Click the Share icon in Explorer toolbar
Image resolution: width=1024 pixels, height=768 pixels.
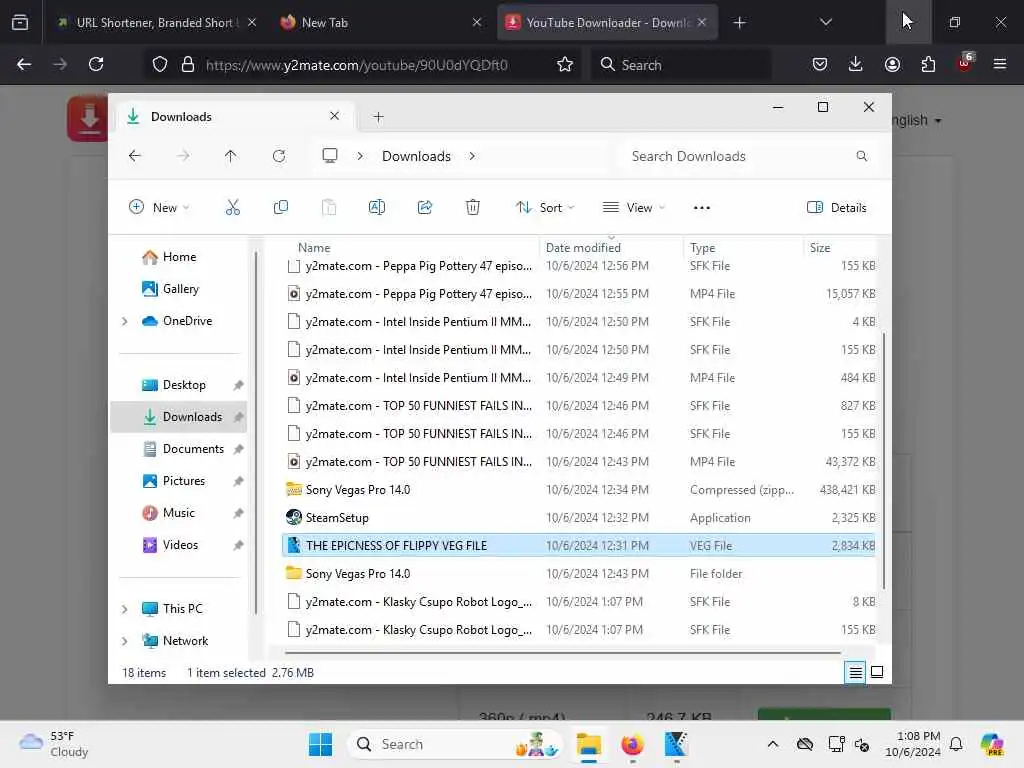(424, 208)
